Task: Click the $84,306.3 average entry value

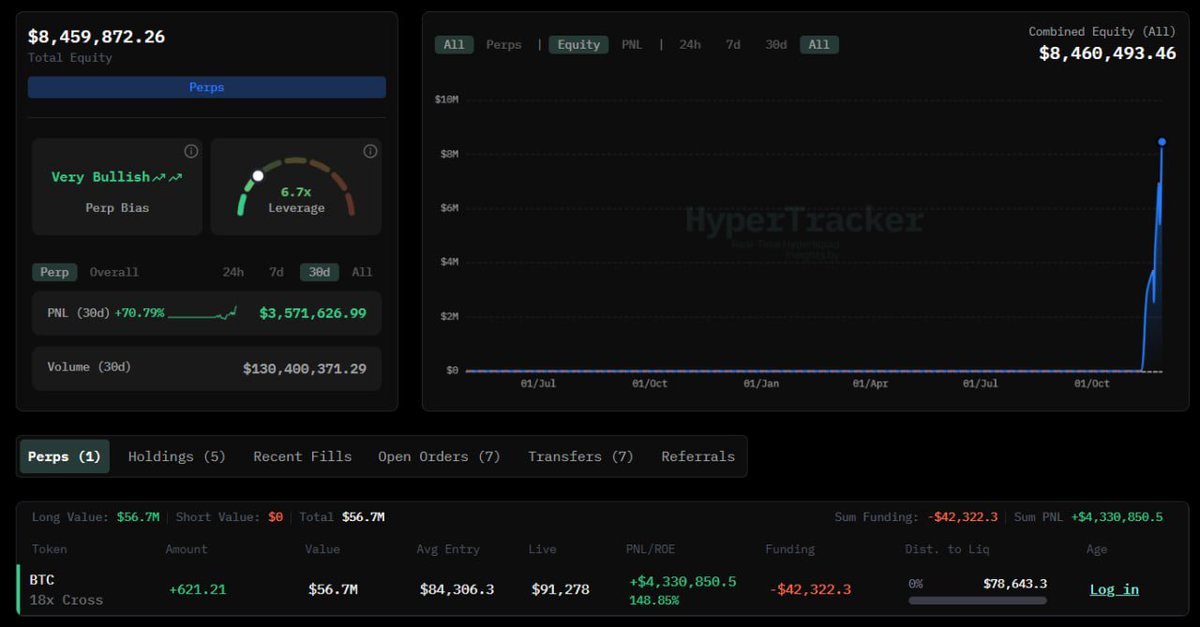Action: click(457, 589)
